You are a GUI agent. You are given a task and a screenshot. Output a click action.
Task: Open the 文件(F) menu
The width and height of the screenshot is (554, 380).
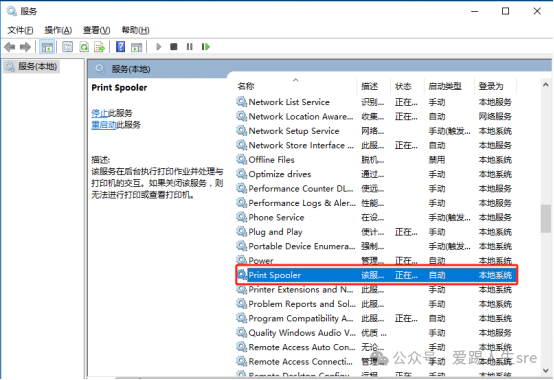(20, 30)
